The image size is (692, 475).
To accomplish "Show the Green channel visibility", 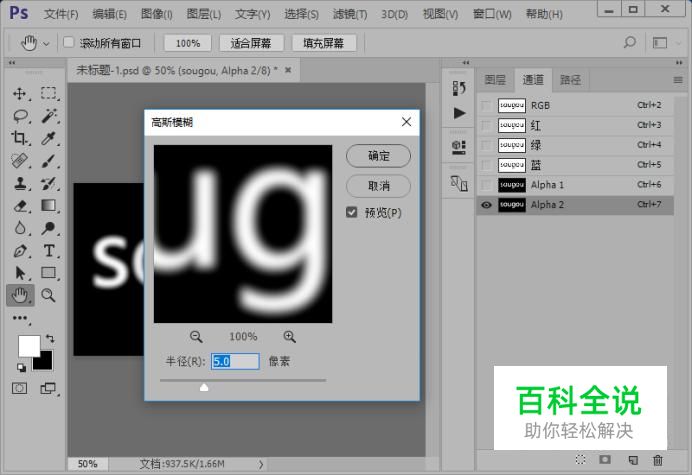I will pos(486,145).
